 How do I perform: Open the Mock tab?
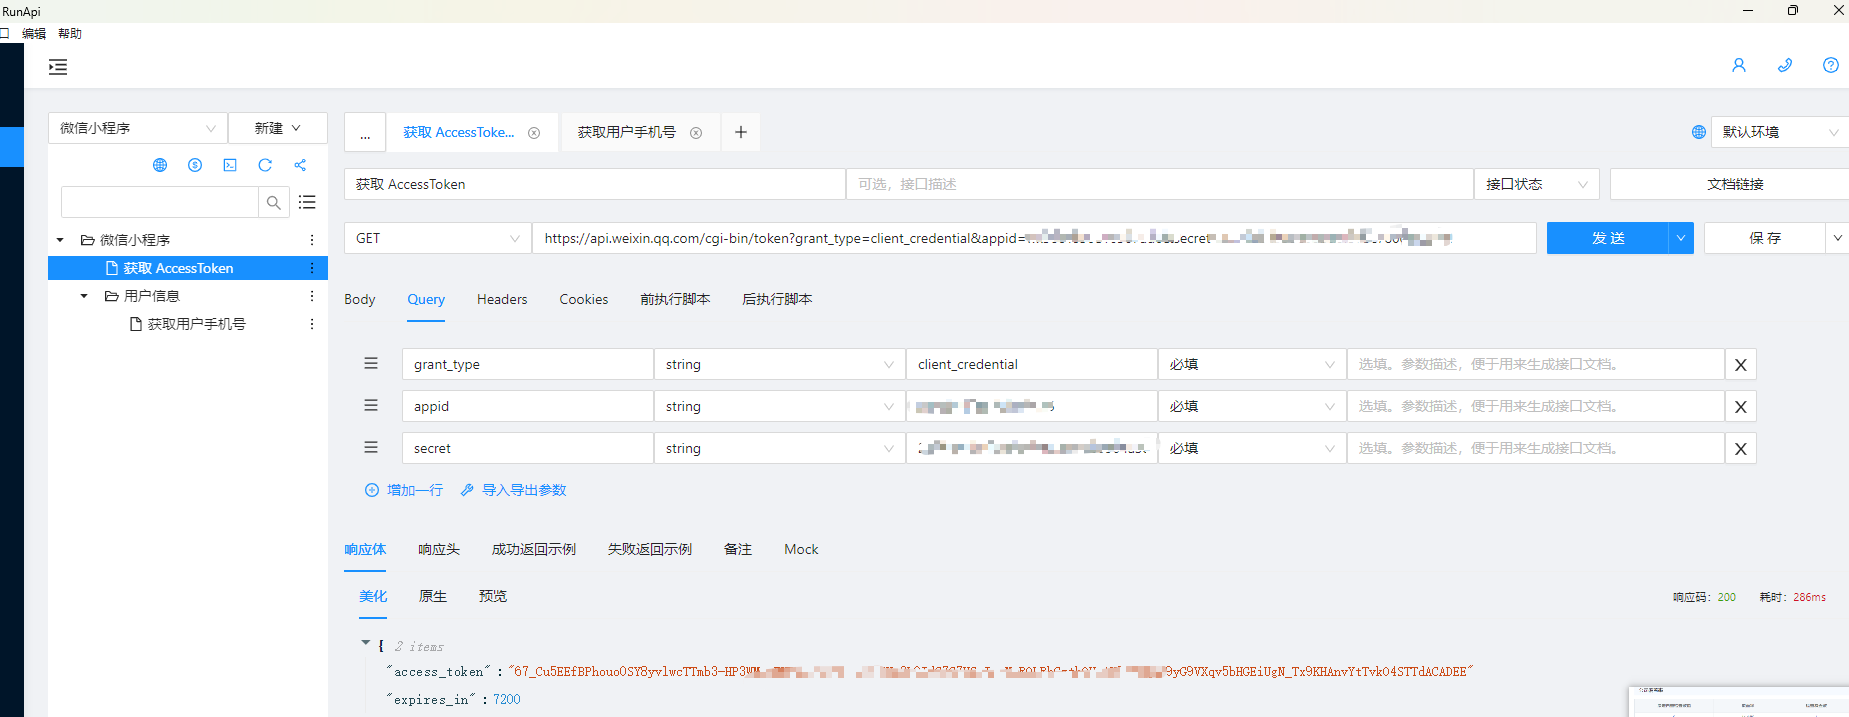(801, 549)
